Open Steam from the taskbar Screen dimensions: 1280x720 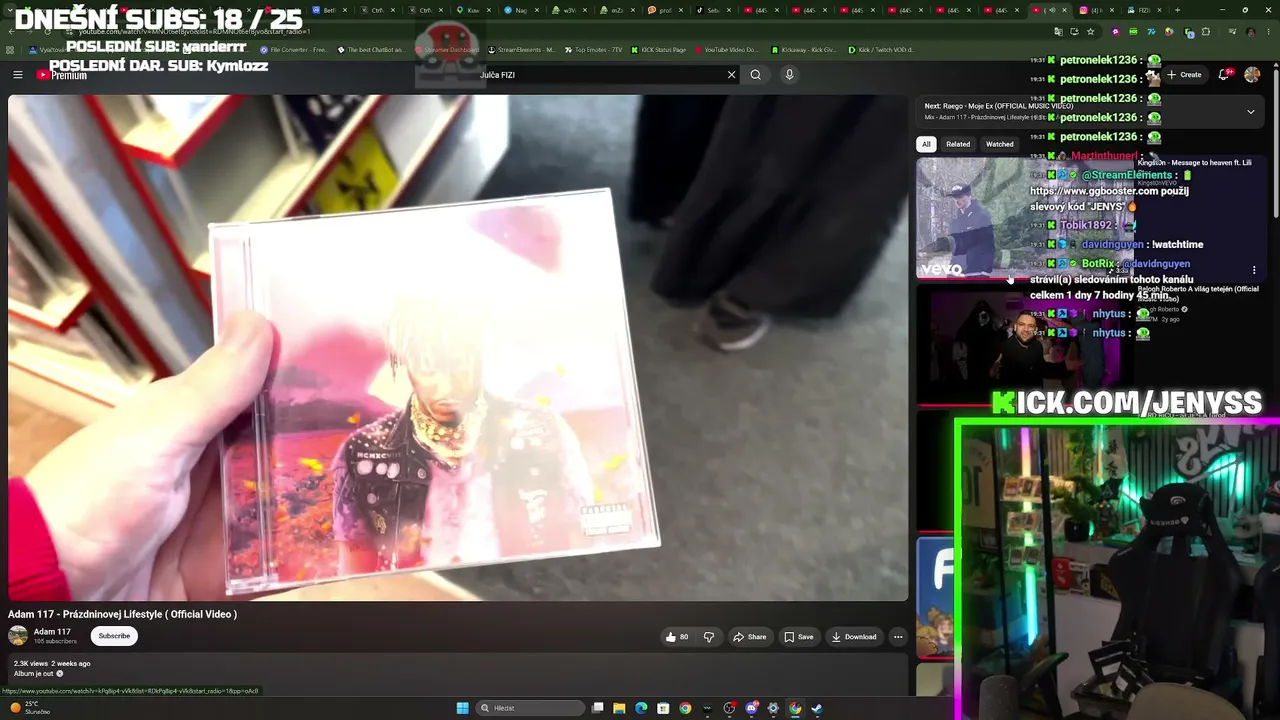coord(817,708)
